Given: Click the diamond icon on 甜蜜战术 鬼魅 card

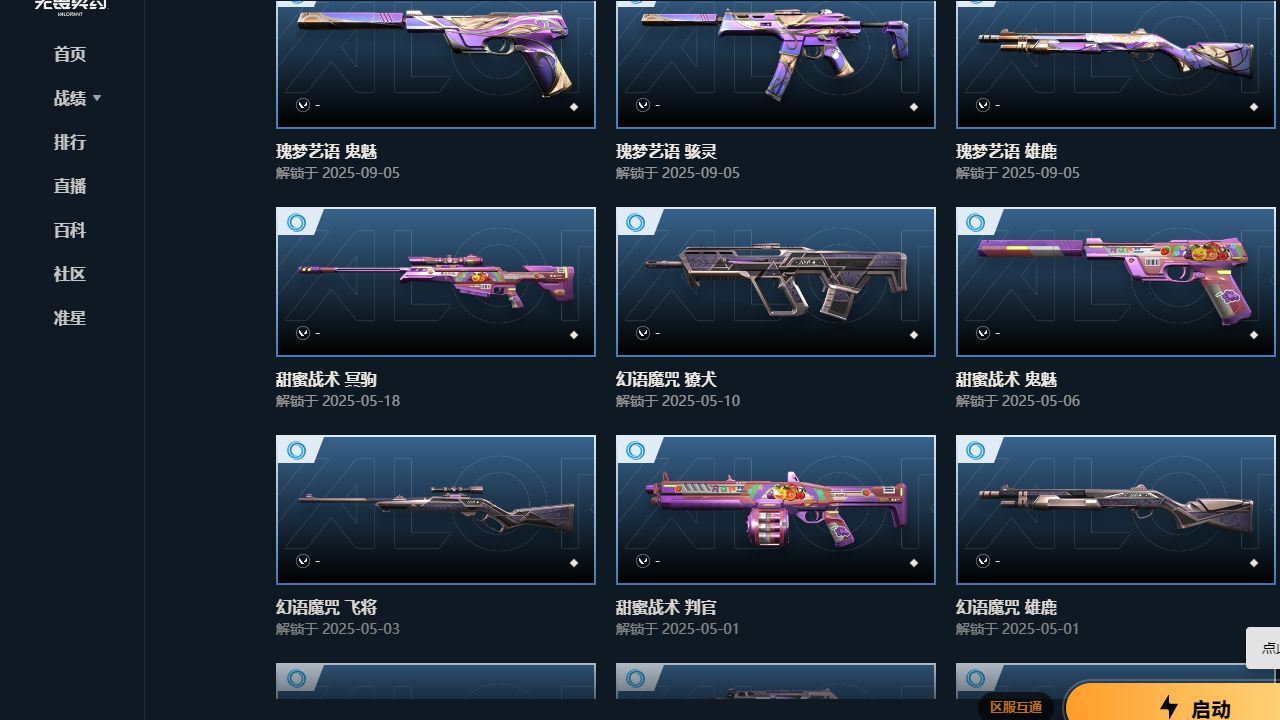Looking at the screenshot, I should [1254, 335].
